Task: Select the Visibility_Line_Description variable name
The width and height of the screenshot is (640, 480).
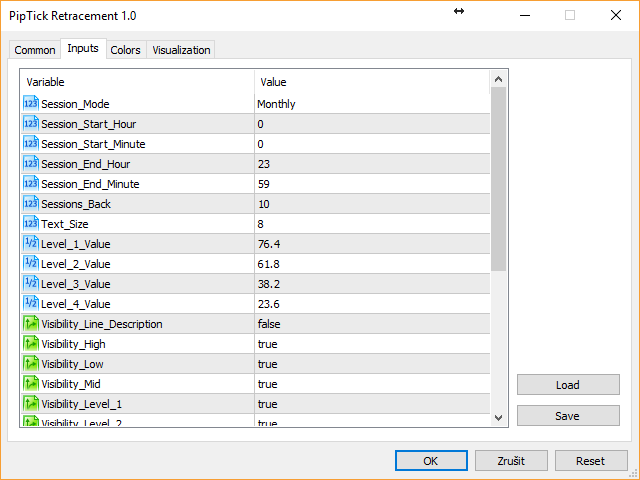Action: pyautogui.click(x=102, y=324)
